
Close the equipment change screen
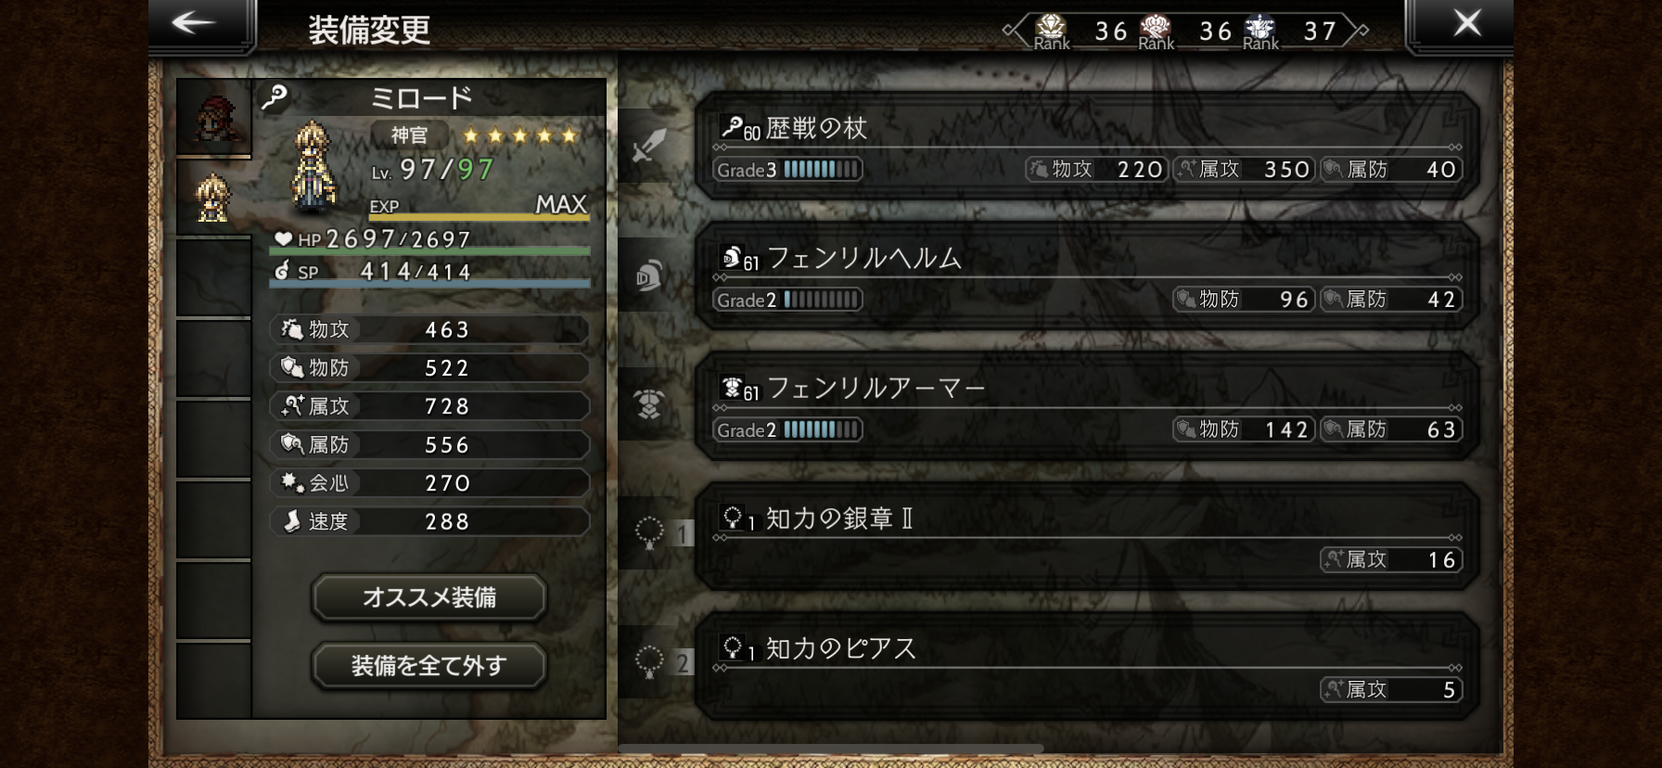pos(1467,23)
